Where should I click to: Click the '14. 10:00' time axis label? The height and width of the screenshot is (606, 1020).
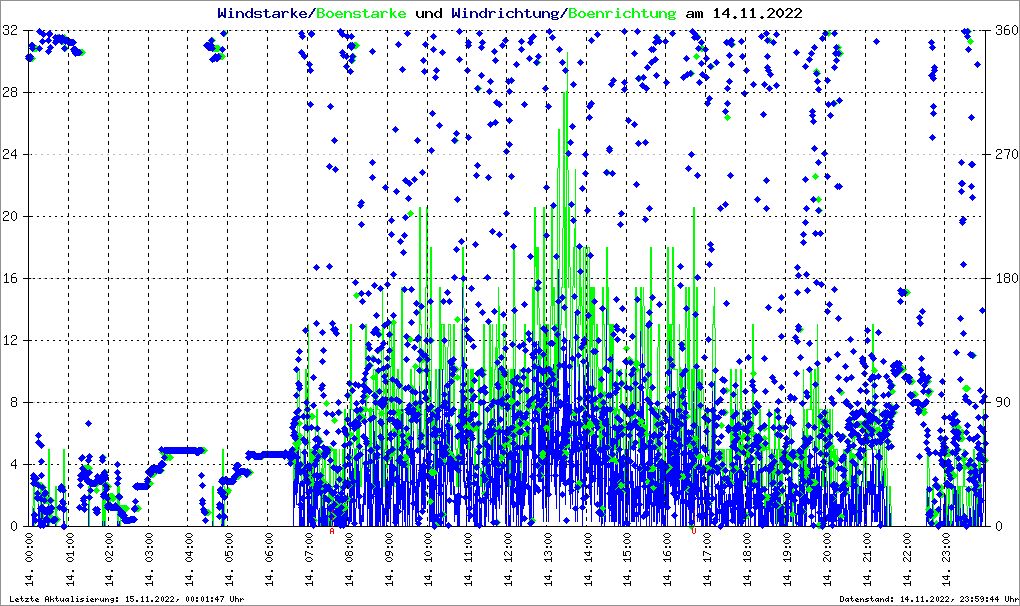click(428, 559)
